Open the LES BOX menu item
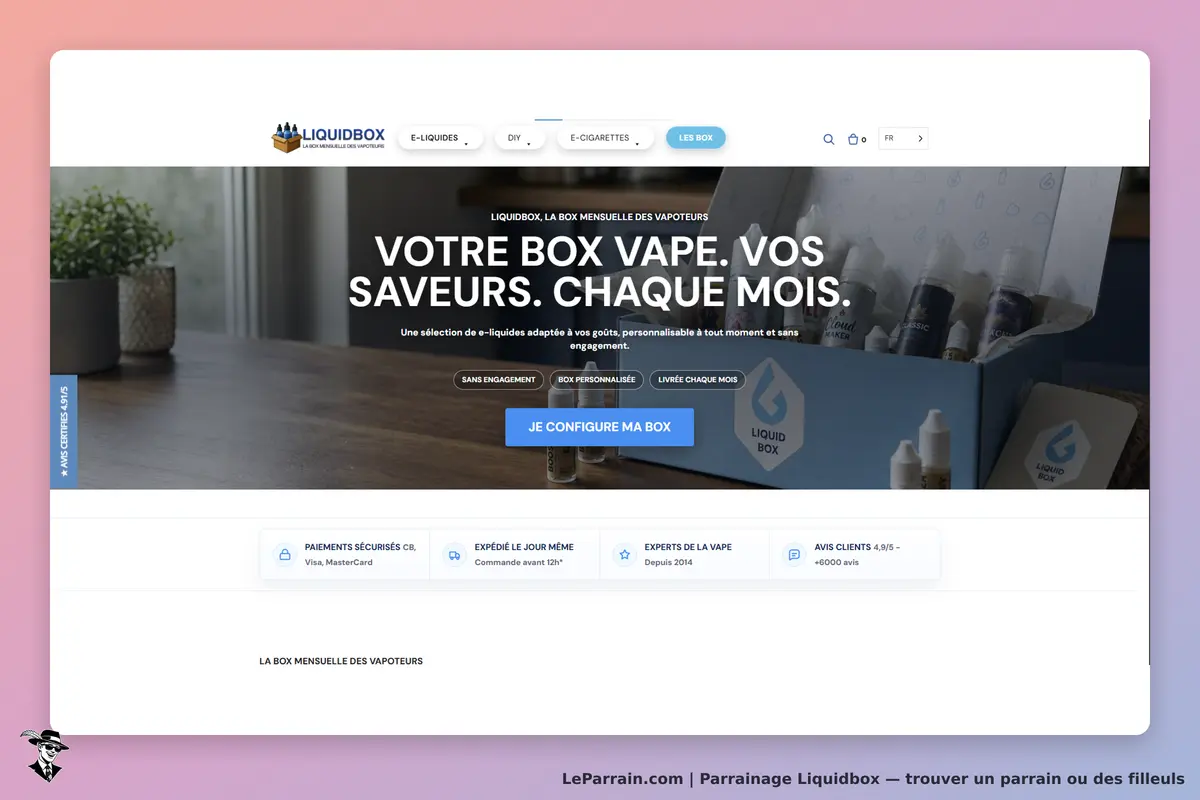 (x=696, y=138)
